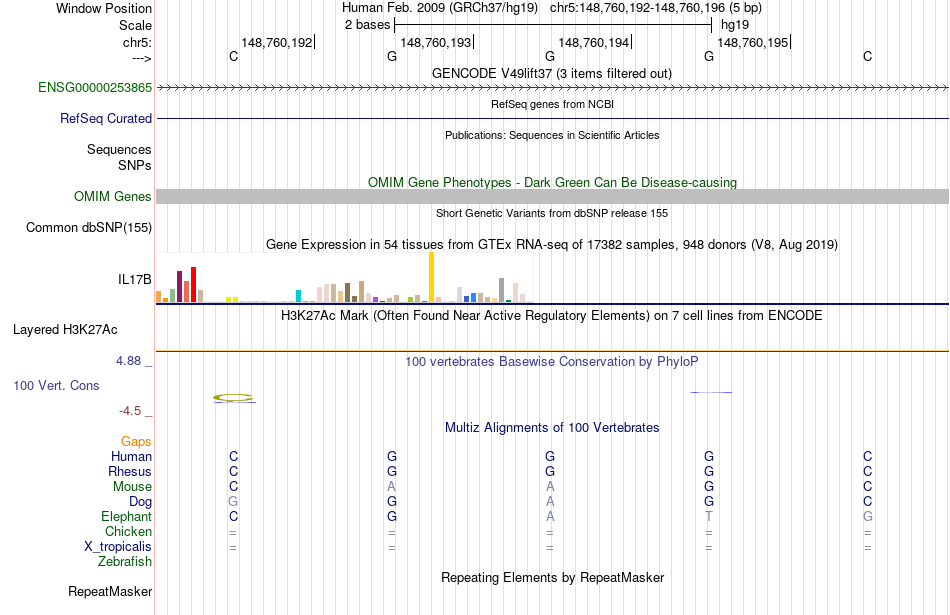Click the 148,760,193 position marker

pyautogui.click(x=436, y=42)
